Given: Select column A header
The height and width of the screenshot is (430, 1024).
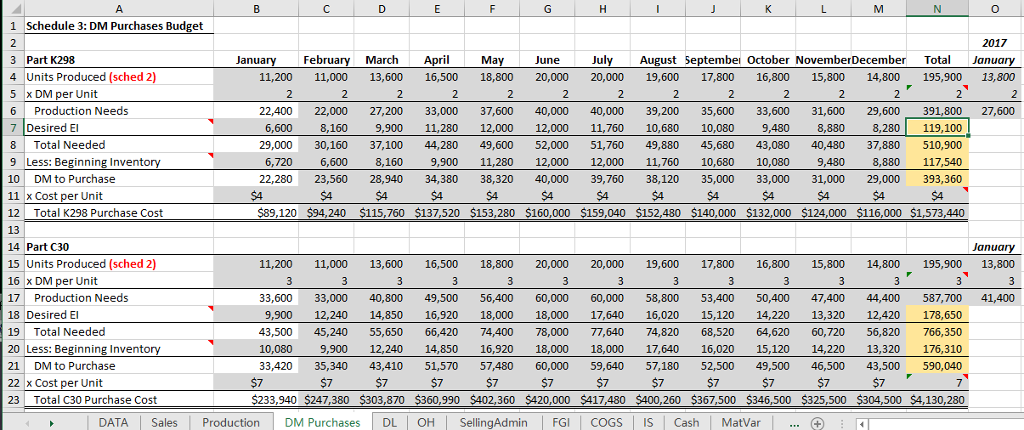Looking at the screenshot, I should [x=119, y=8].
